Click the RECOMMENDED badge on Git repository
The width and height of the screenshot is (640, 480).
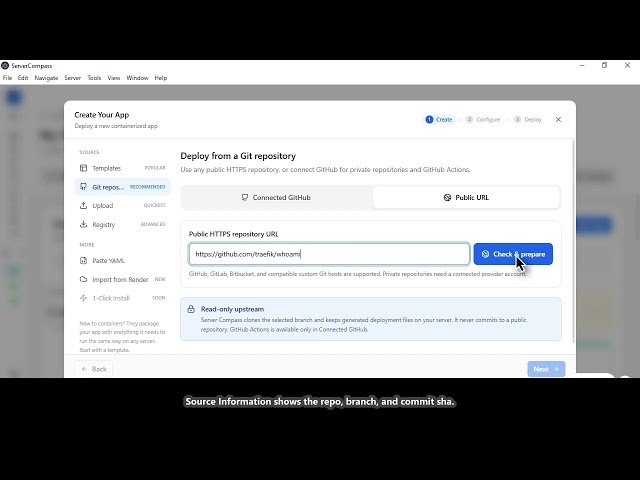coord(147,187)
